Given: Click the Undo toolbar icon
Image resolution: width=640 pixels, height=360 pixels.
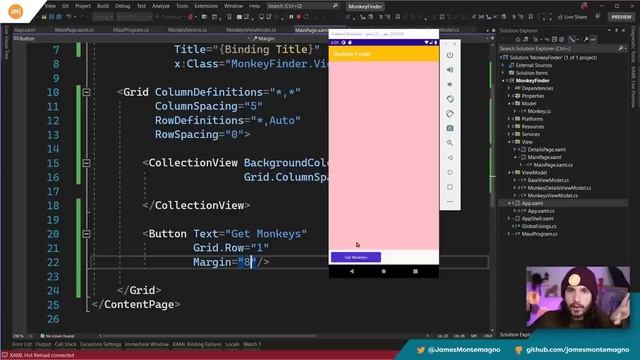Looking at the screenshot, I should 69,17.
